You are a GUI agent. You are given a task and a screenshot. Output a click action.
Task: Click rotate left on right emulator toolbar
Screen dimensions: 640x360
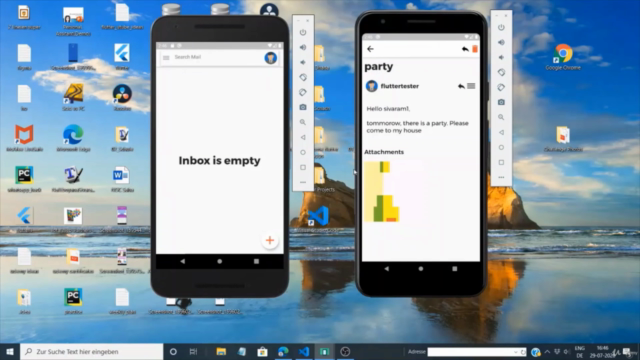[x=501, y=72]
